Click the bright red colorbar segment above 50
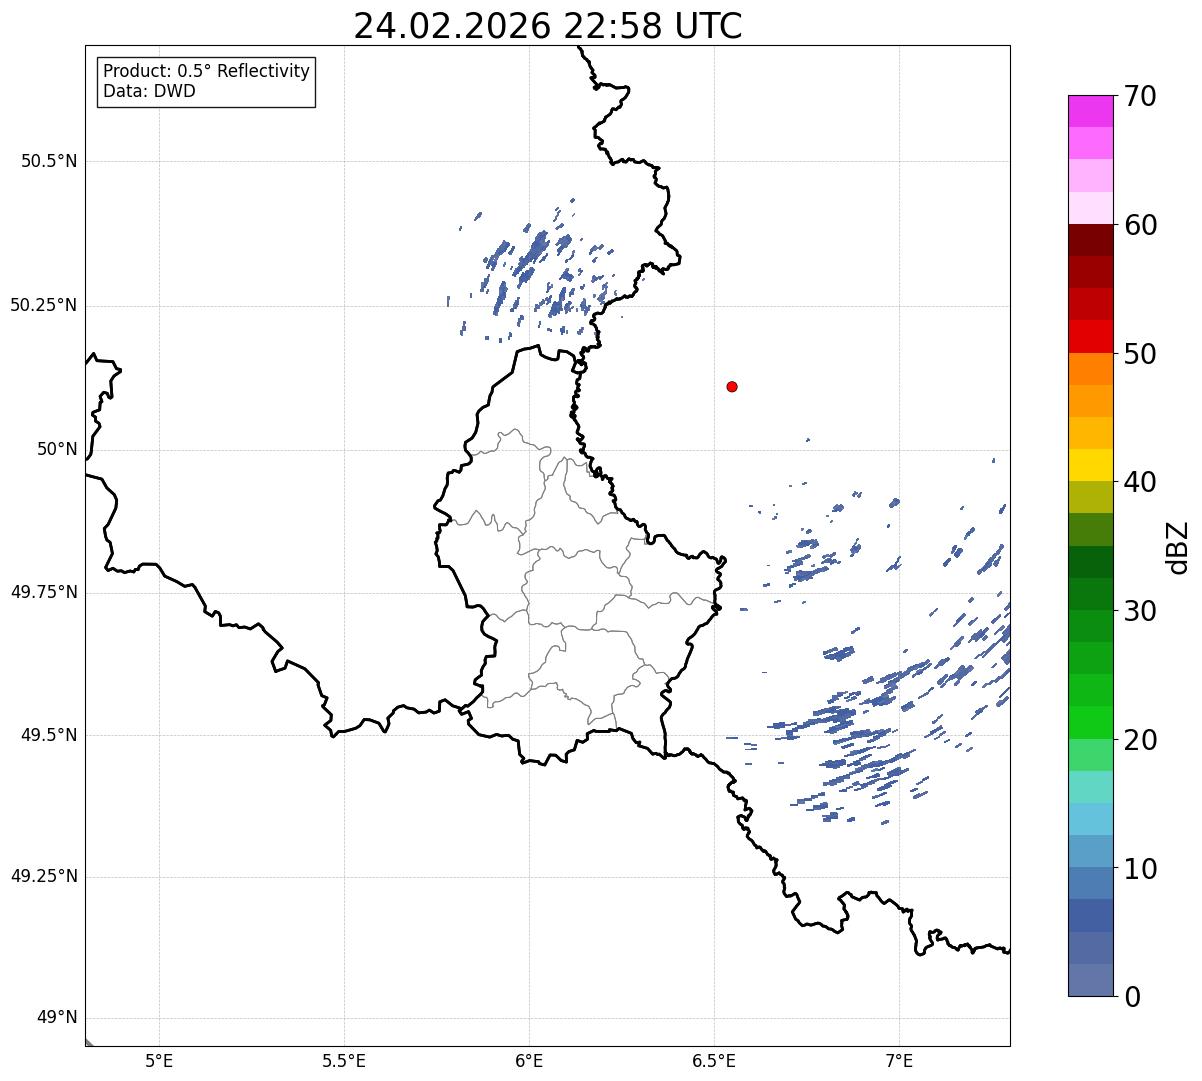 click(x=1090, y=336)
